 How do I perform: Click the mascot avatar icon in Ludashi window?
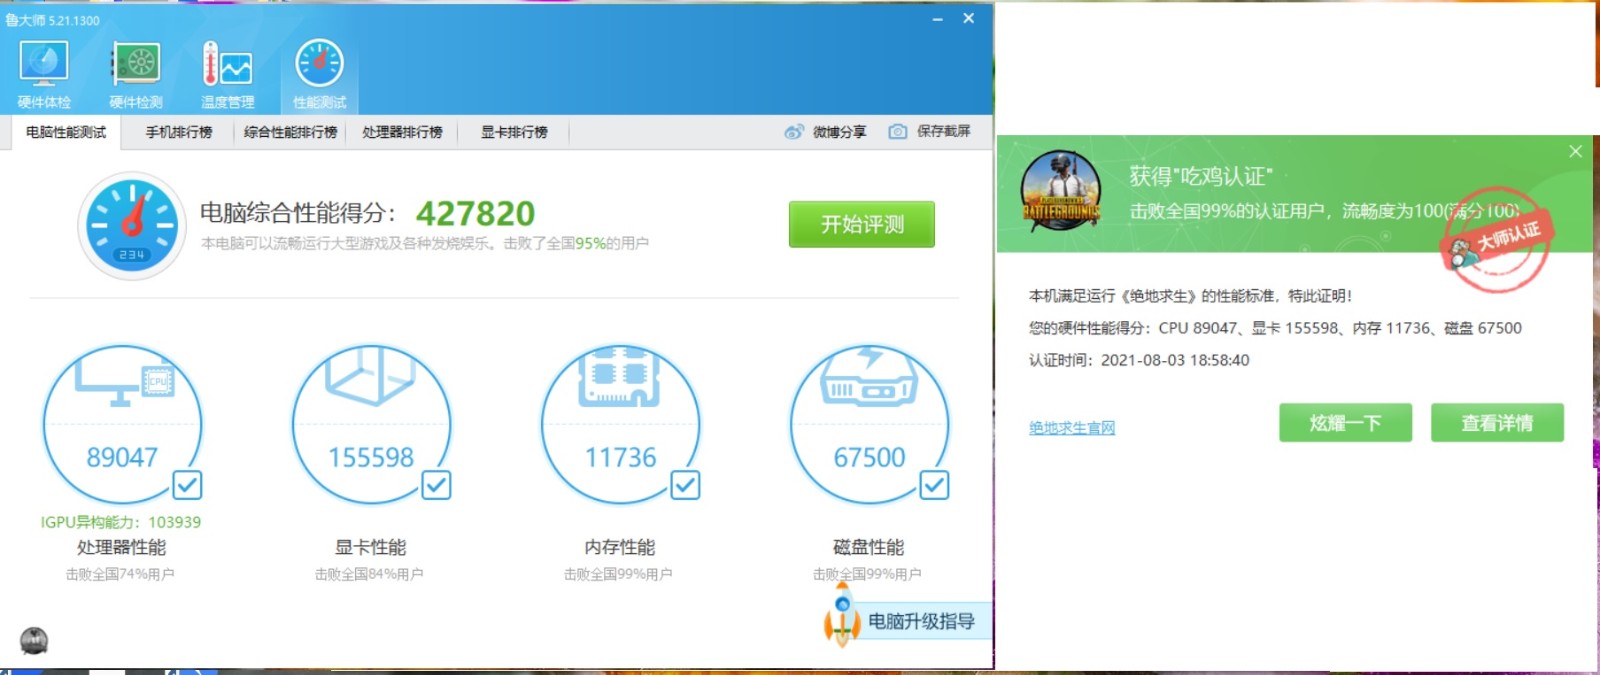[x=34, y=641]
